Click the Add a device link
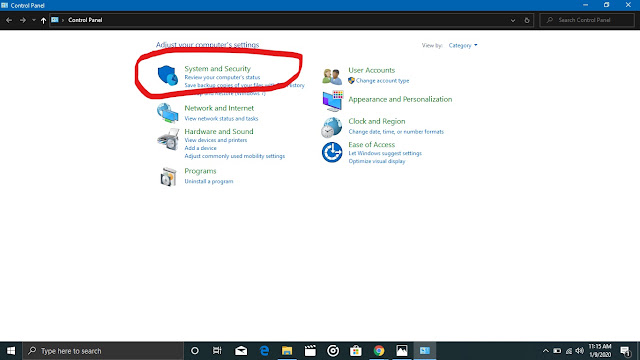640x360 pixels. [200, 148]
